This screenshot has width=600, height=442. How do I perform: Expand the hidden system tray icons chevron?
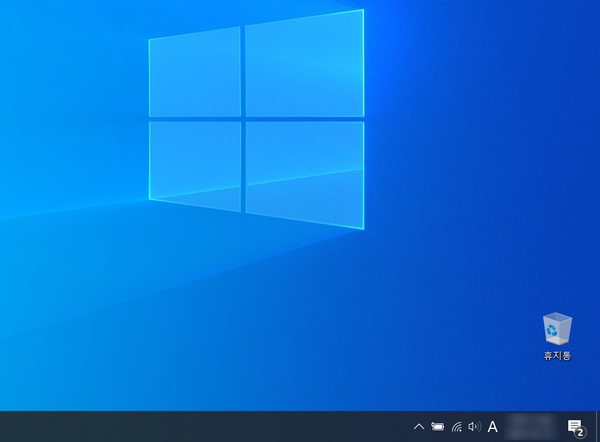click(x=419, y=426)
